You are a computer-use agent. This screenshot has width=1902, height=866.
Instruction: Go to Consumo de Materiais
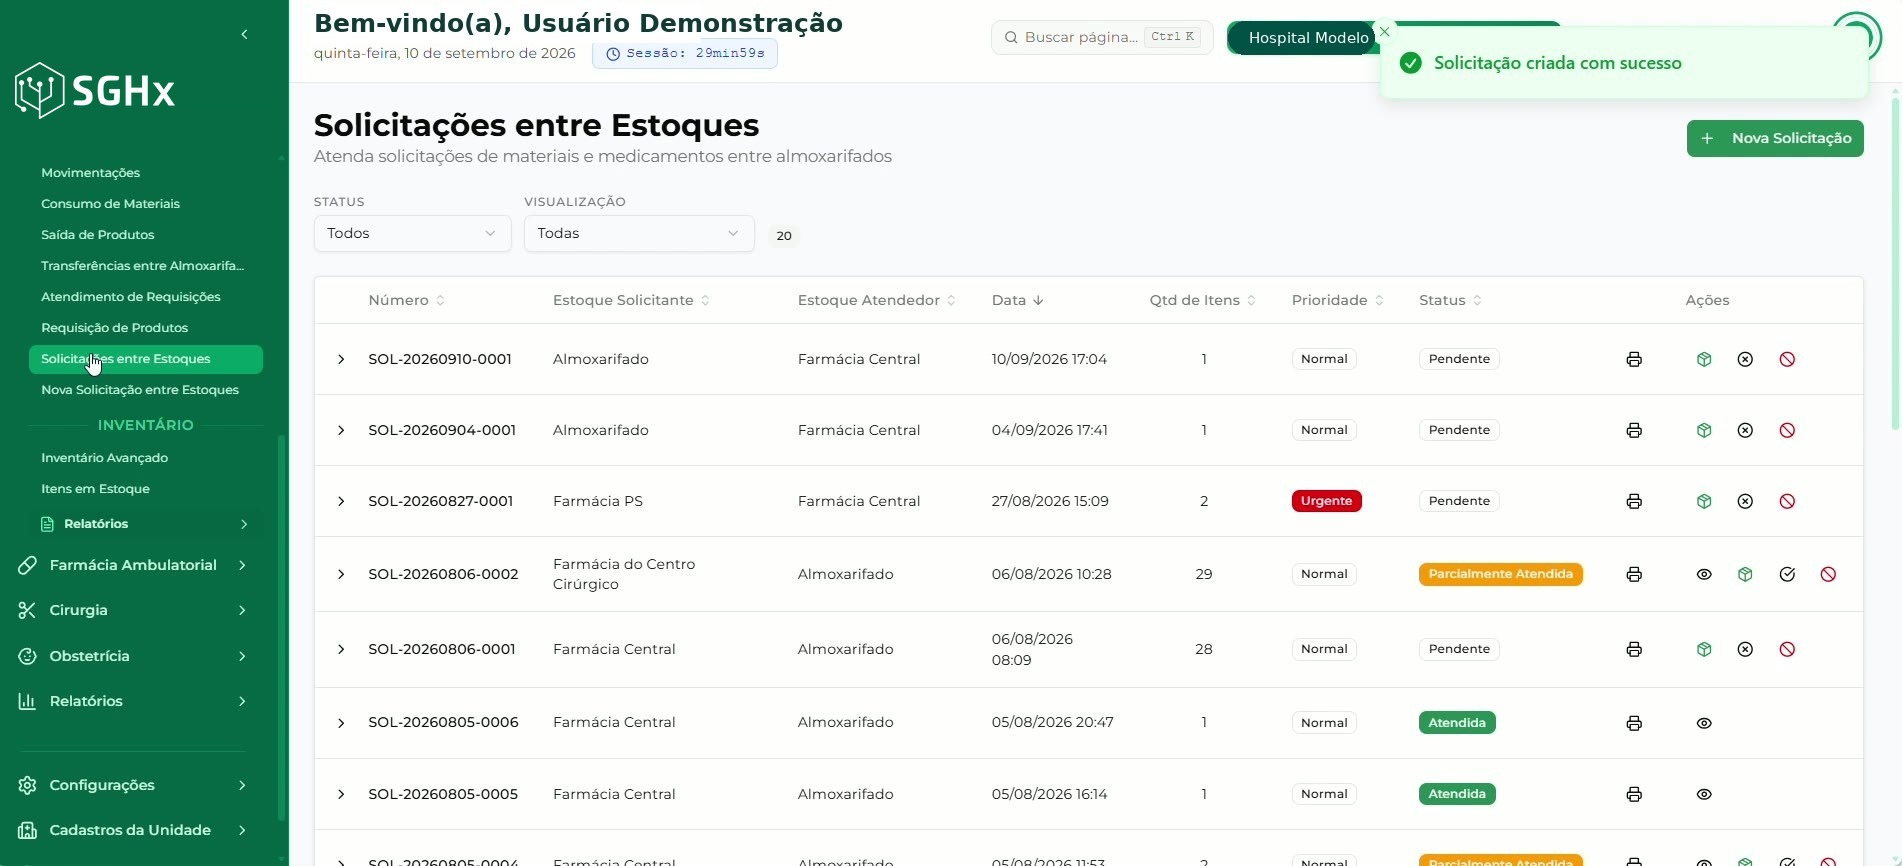[x=110, y=204]
